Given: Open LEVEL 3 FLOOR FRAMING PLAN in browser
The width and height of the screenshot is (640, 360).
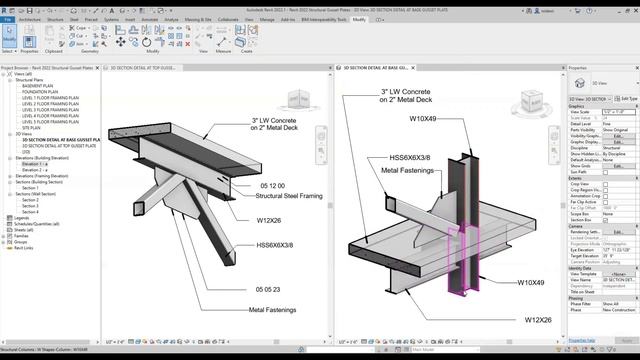Looking at the screenshot, I should click(x=50, y=110).
